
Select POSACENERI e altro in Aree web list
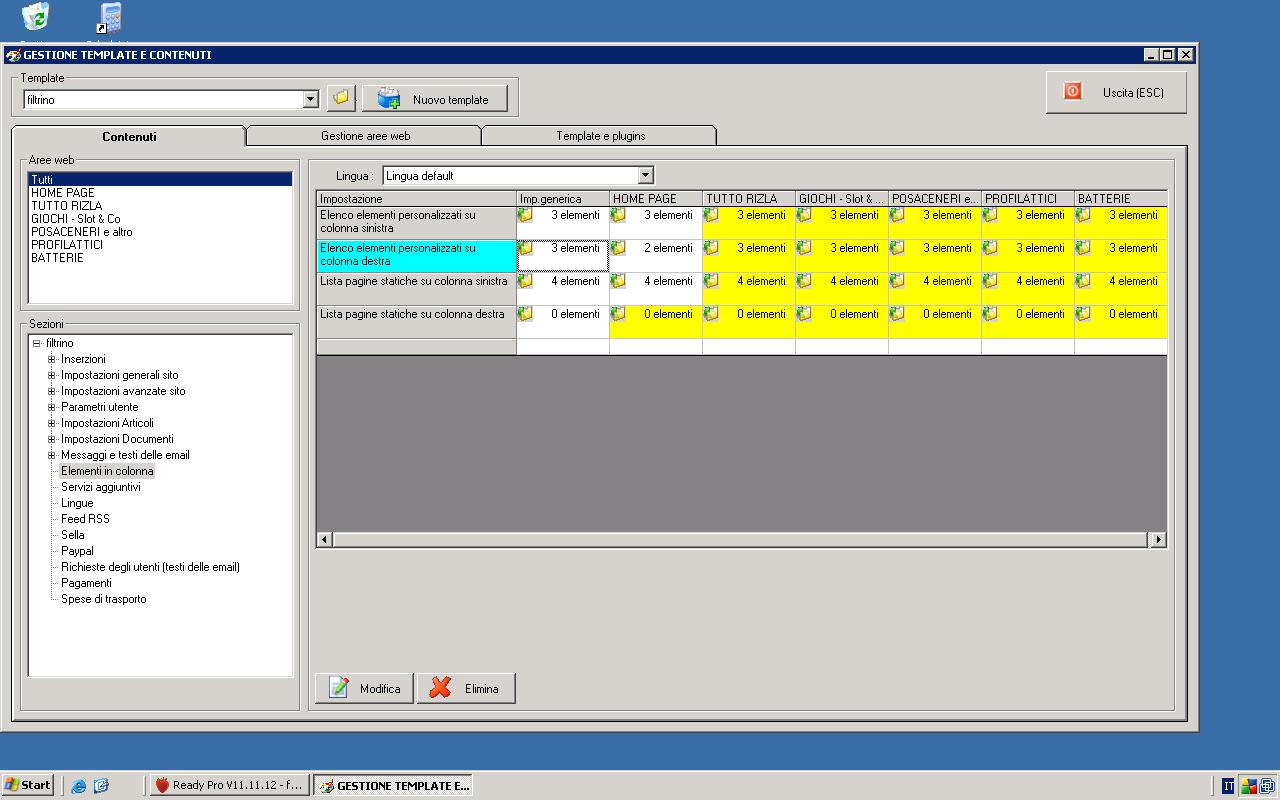[160, 232]
